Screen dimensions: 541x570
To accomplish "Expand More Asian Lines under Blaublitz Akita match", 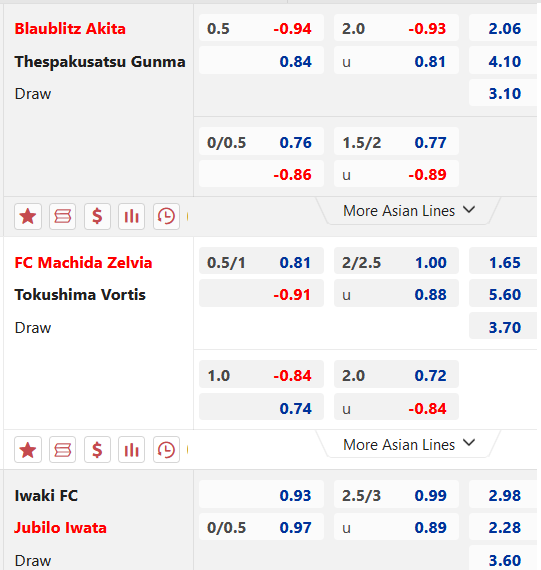I will (x=409, y=211).
